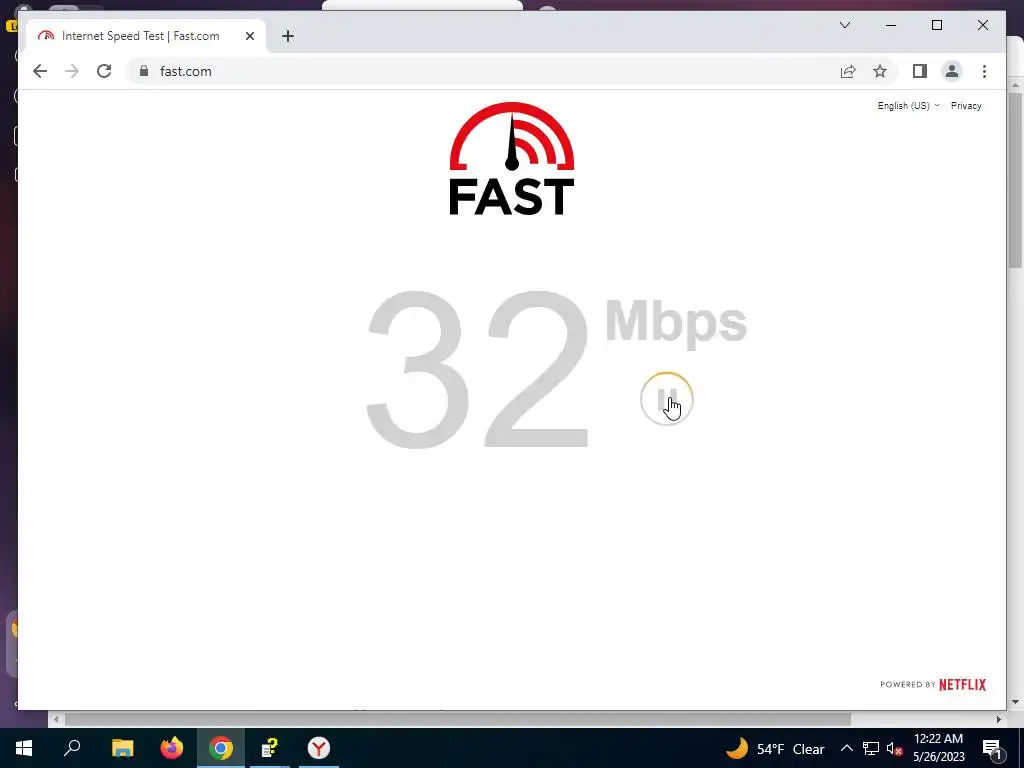This screenshot has height=768, width=1024.
Task: Toggle the browser side panel
Action: click(920, 71)
